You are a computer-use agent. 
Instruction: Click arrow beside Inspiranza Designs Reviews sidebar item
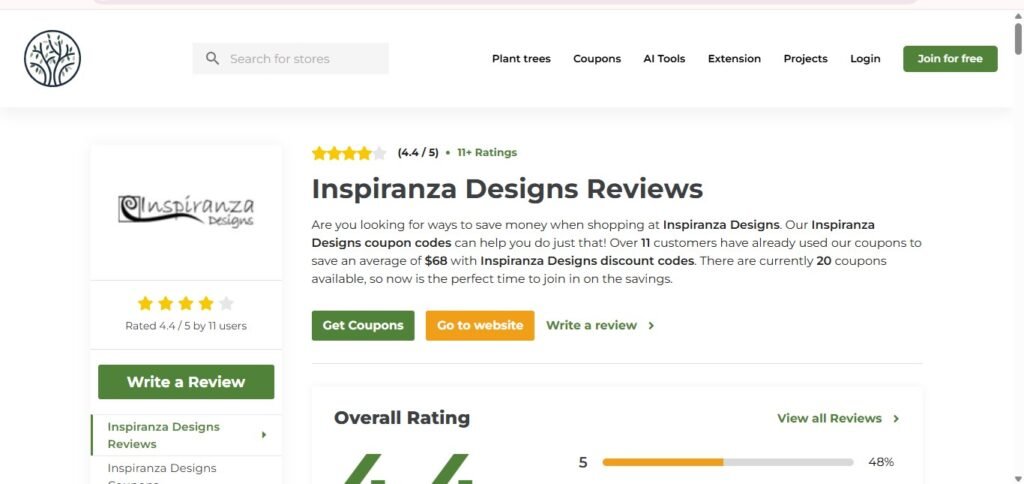click(264, 435)
